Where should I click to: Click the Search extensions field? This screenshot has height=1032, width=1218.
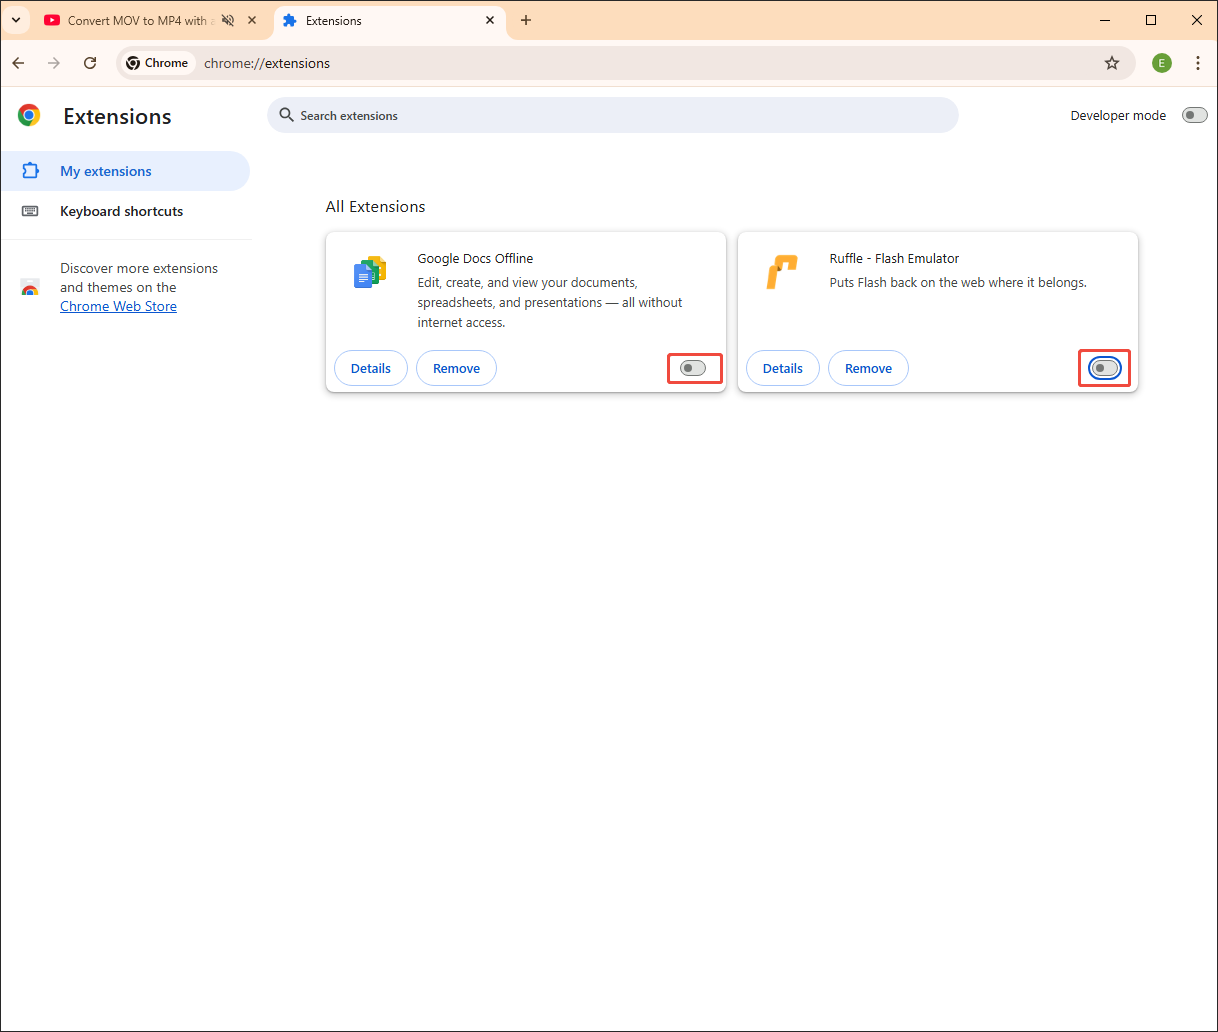pyautogui.click(x=613, y=115)
